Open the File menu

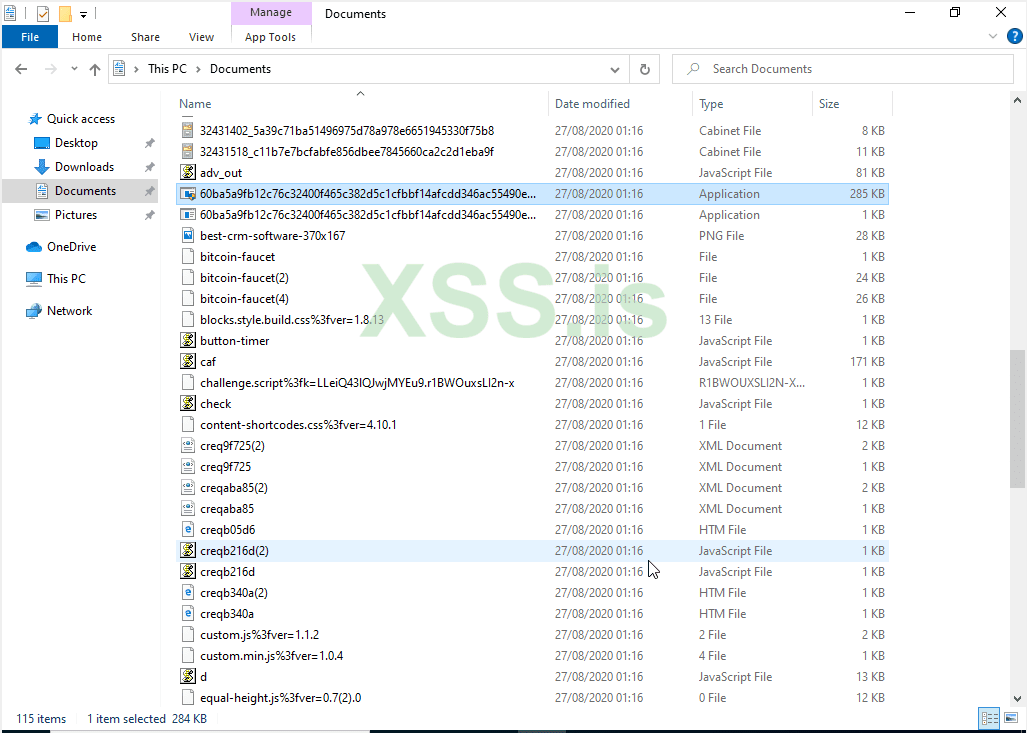click(30, 36)
